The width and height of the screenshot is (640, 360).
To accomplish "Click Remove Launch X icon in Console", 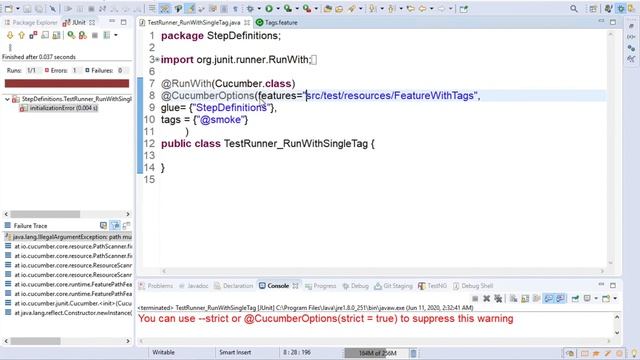I will (x=487, y=299).
